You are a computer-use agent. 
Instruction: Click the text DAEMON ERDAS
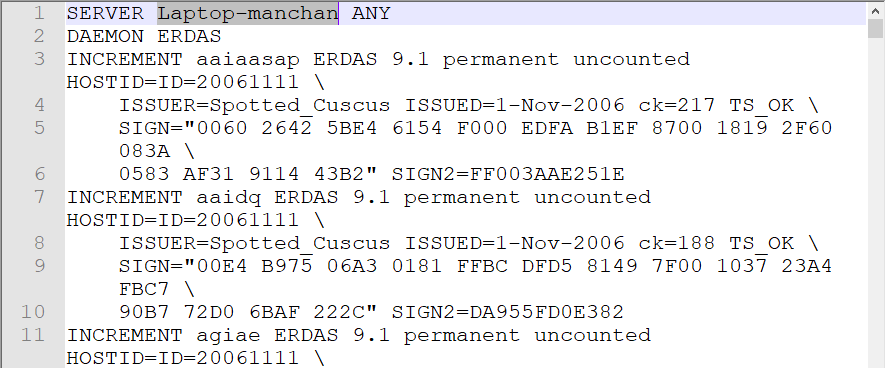[x=144, y=37]
